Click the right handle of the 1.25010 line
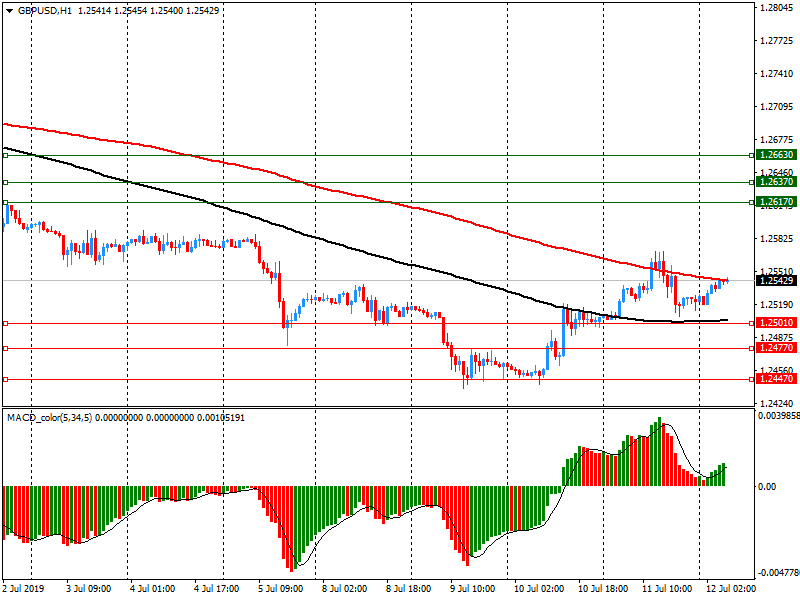This screenshot has height=600, width=800. point(752,323)
